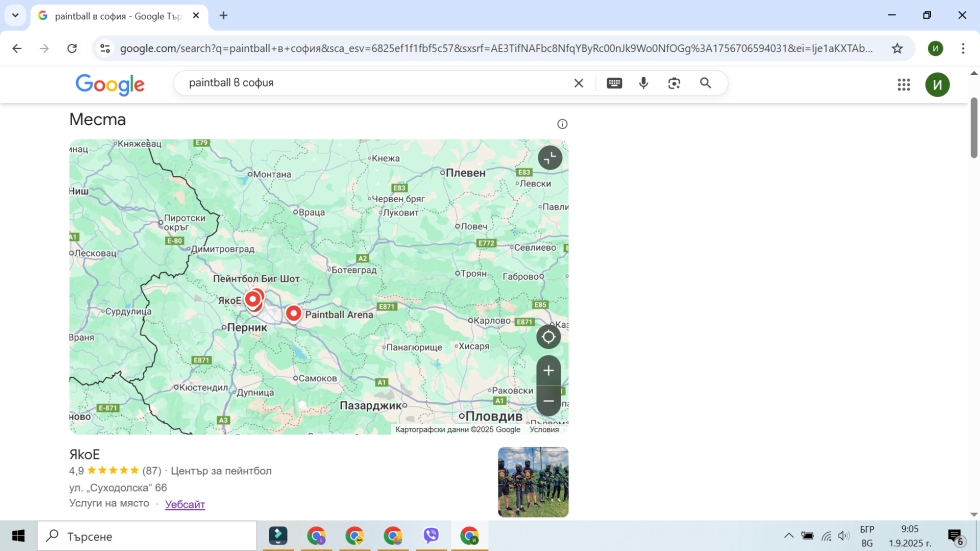The width and height of the screenshot is (980, 551).
Task: Collapse map with the fullscreen toggle button
Action: (549, 158)
